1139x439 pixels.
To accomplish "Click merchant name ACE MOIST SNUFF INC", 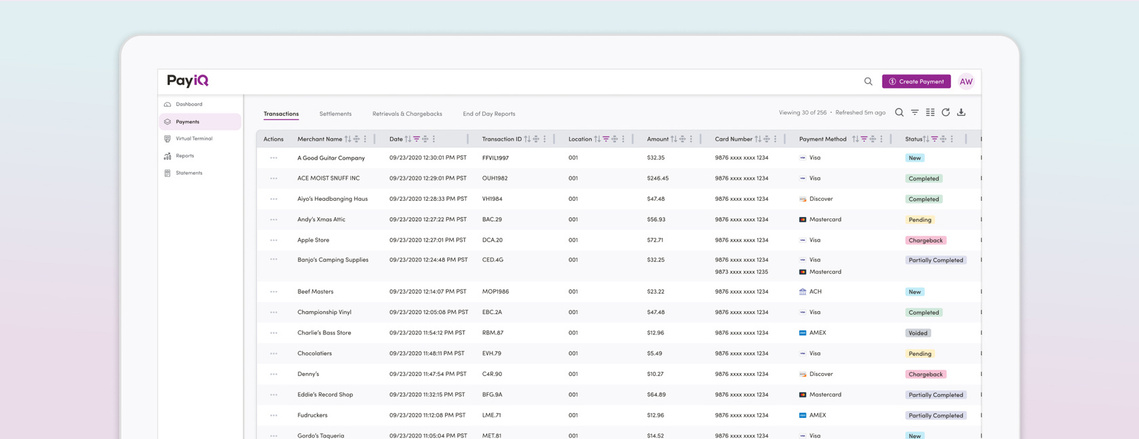I will [x=328, y=178].
